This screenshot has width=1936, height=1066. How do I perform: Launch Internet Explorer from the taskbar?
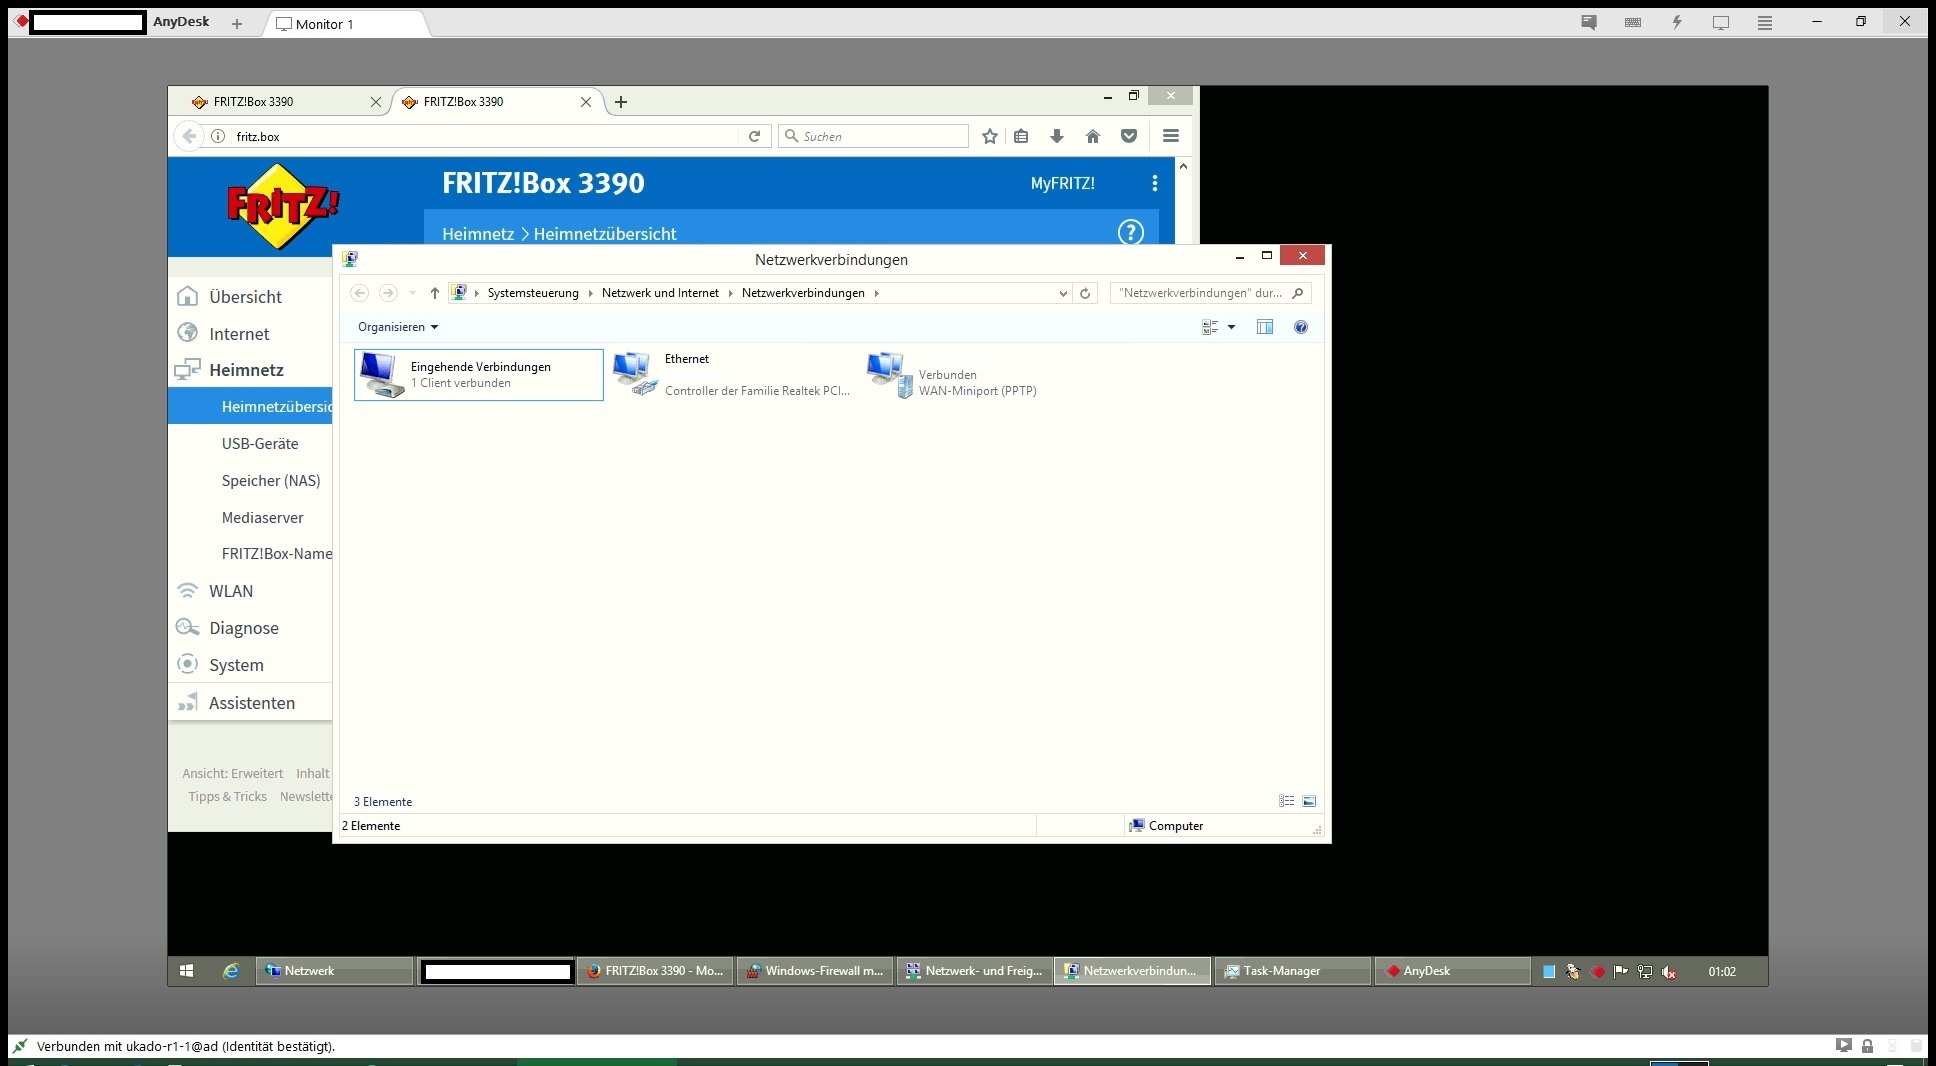(x=230, y=971)
